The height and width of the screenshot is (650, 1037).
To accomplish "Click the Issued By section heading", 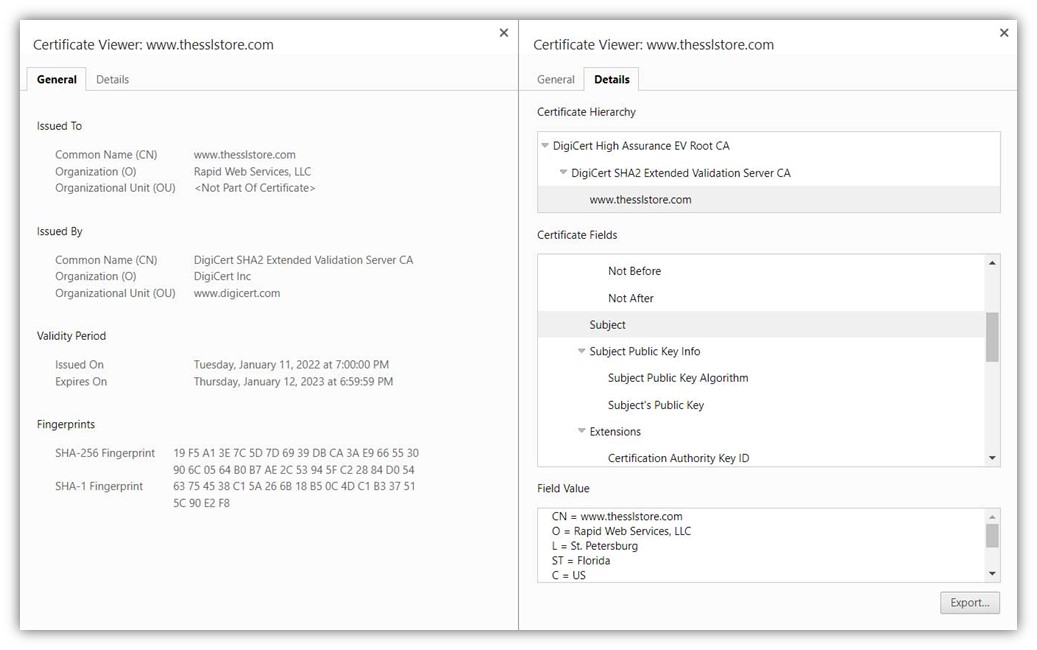I will click(60, 231).
